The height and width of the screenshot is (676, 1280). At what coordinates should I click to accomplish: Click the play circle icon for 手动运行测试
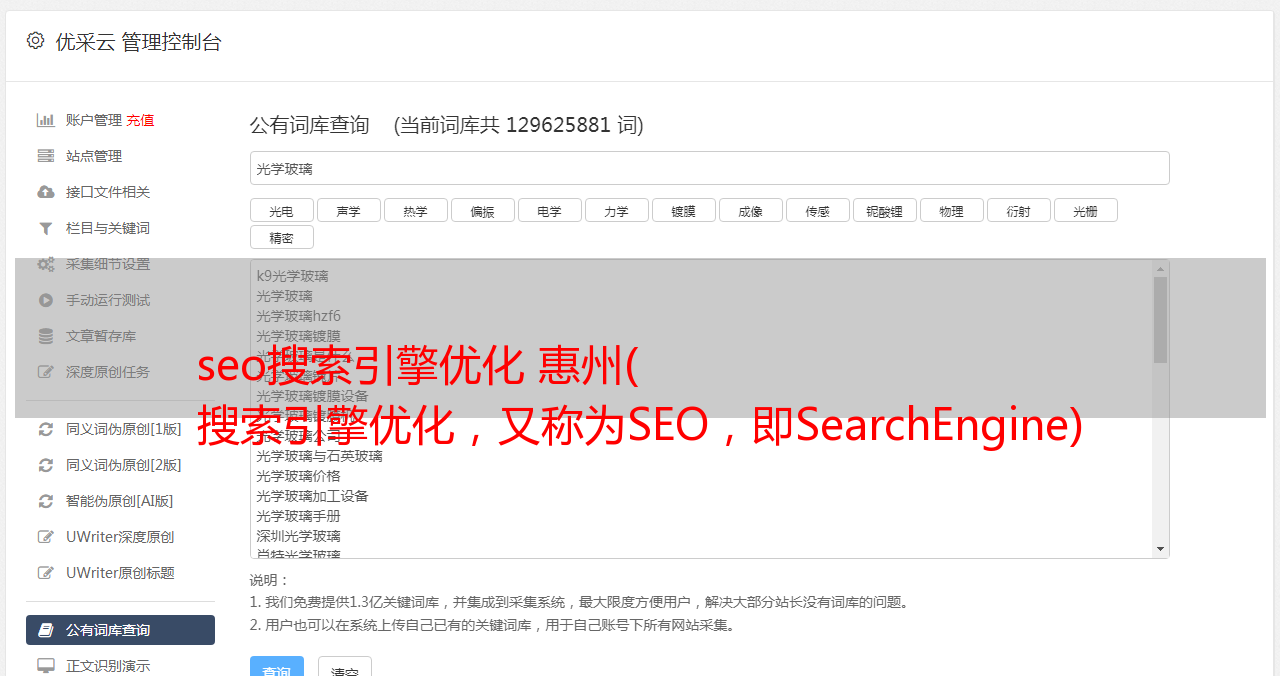point(45,300)
